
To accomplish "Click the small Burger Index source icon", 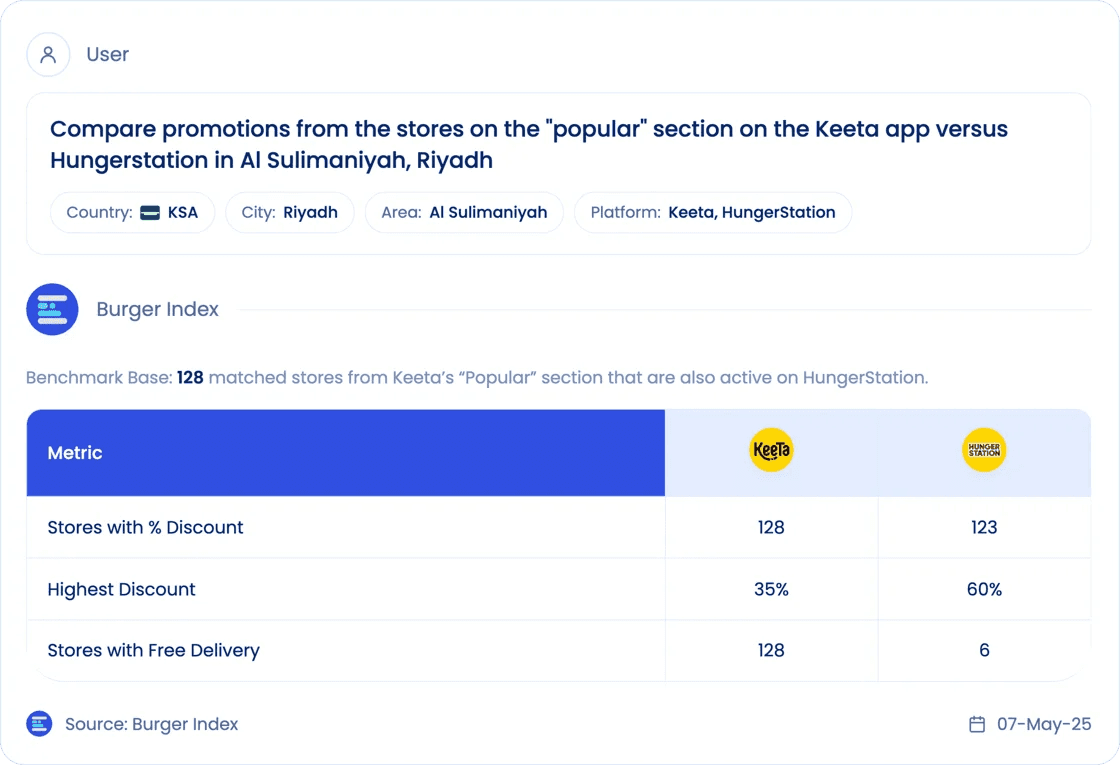I will [x=39, y=724].
